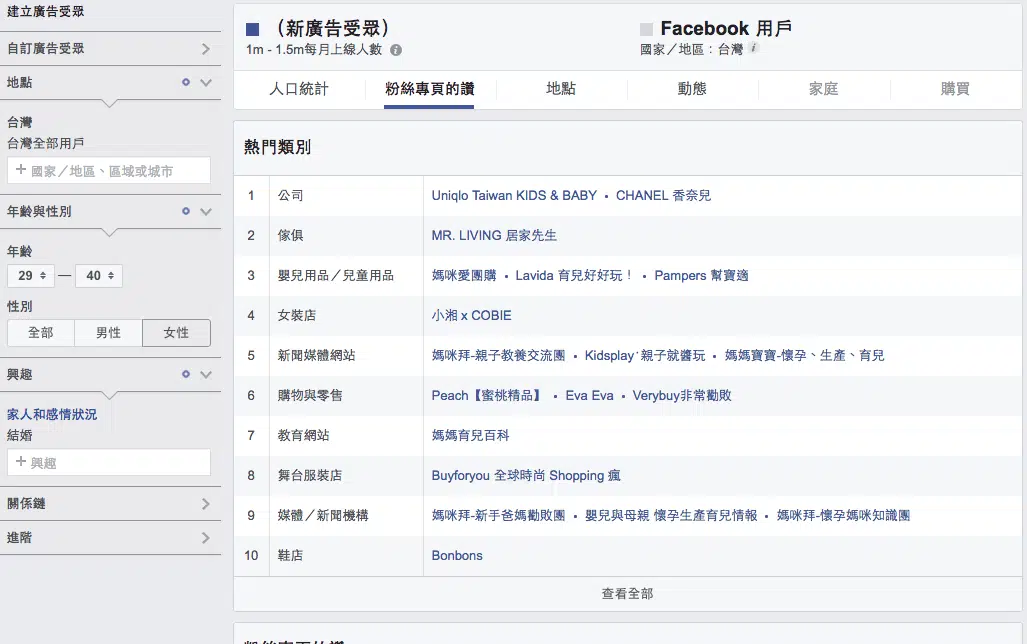Click 查看全部 to view all categories
The height and width of the screenshot is (644, 1027).
(x=627, y=594)
